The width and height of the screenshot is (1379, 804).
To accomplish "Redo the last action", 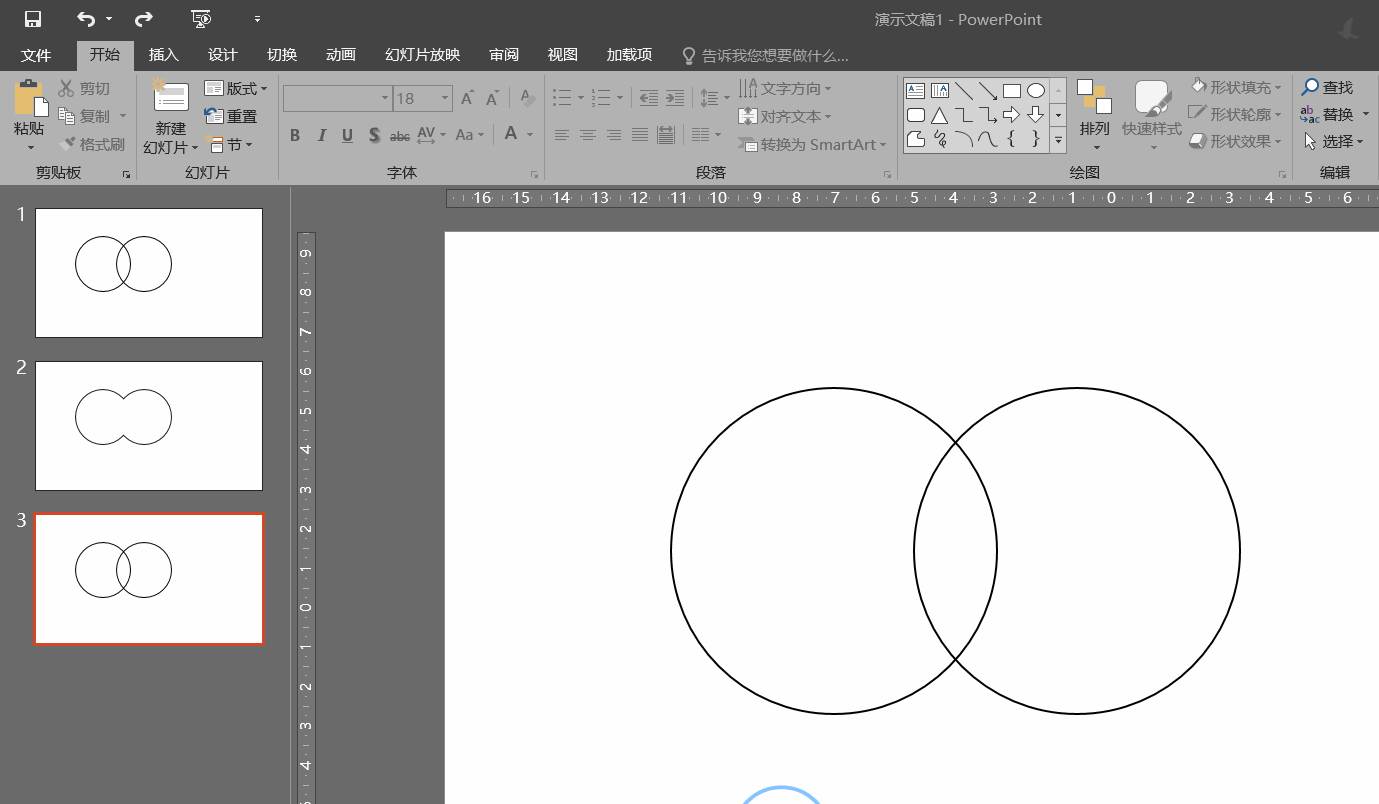I will tap(143, 19).
